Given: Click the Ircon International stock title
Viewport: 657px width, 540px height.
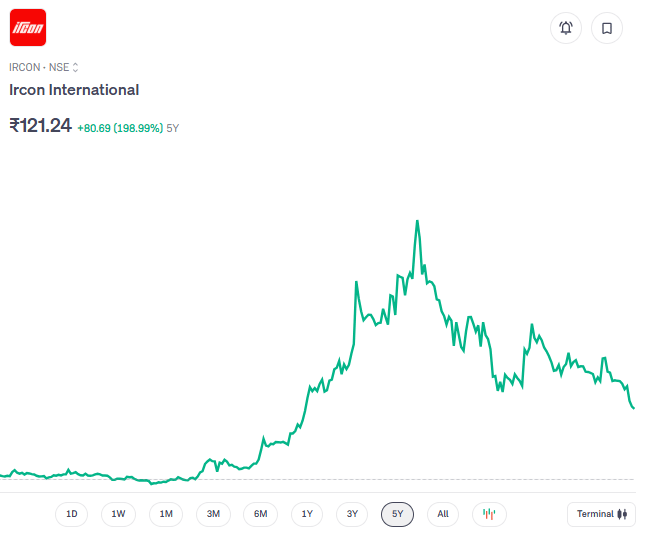Looking at the screenshot, I should click(74, 90).
